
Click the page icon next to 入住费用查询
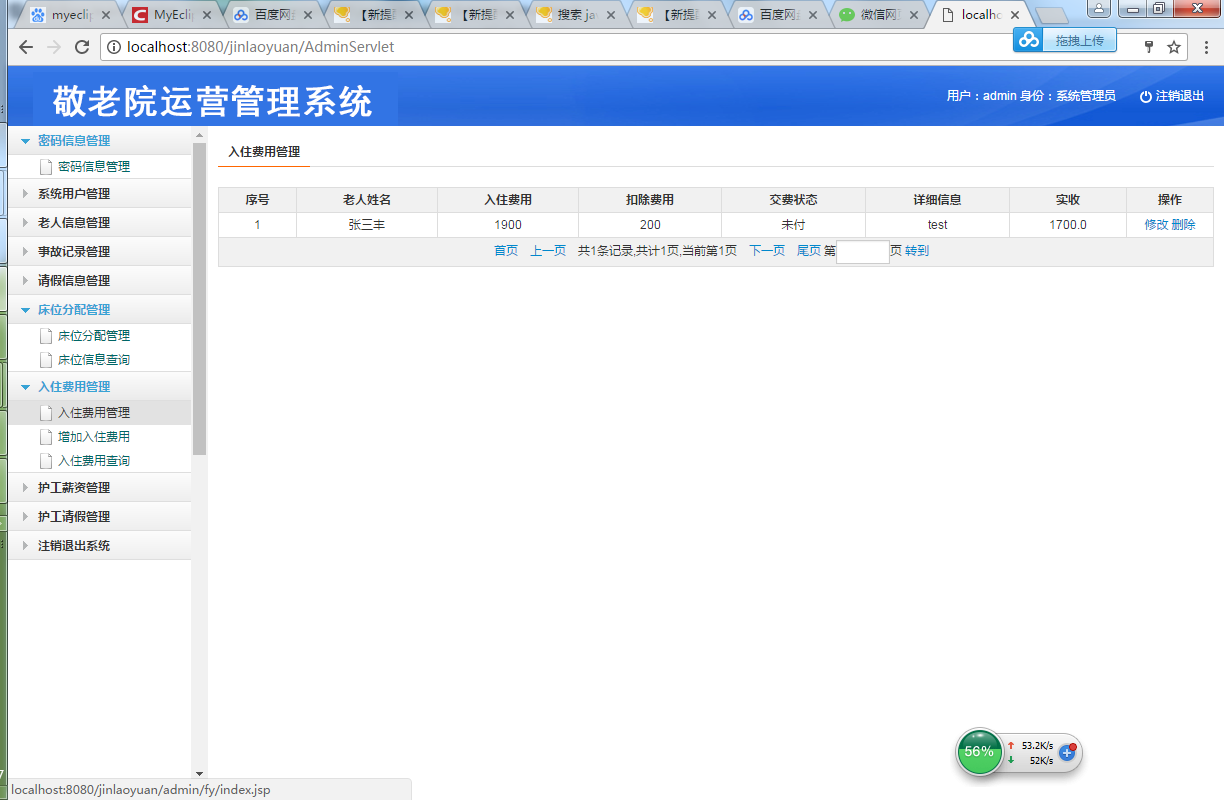click(45, 461)
